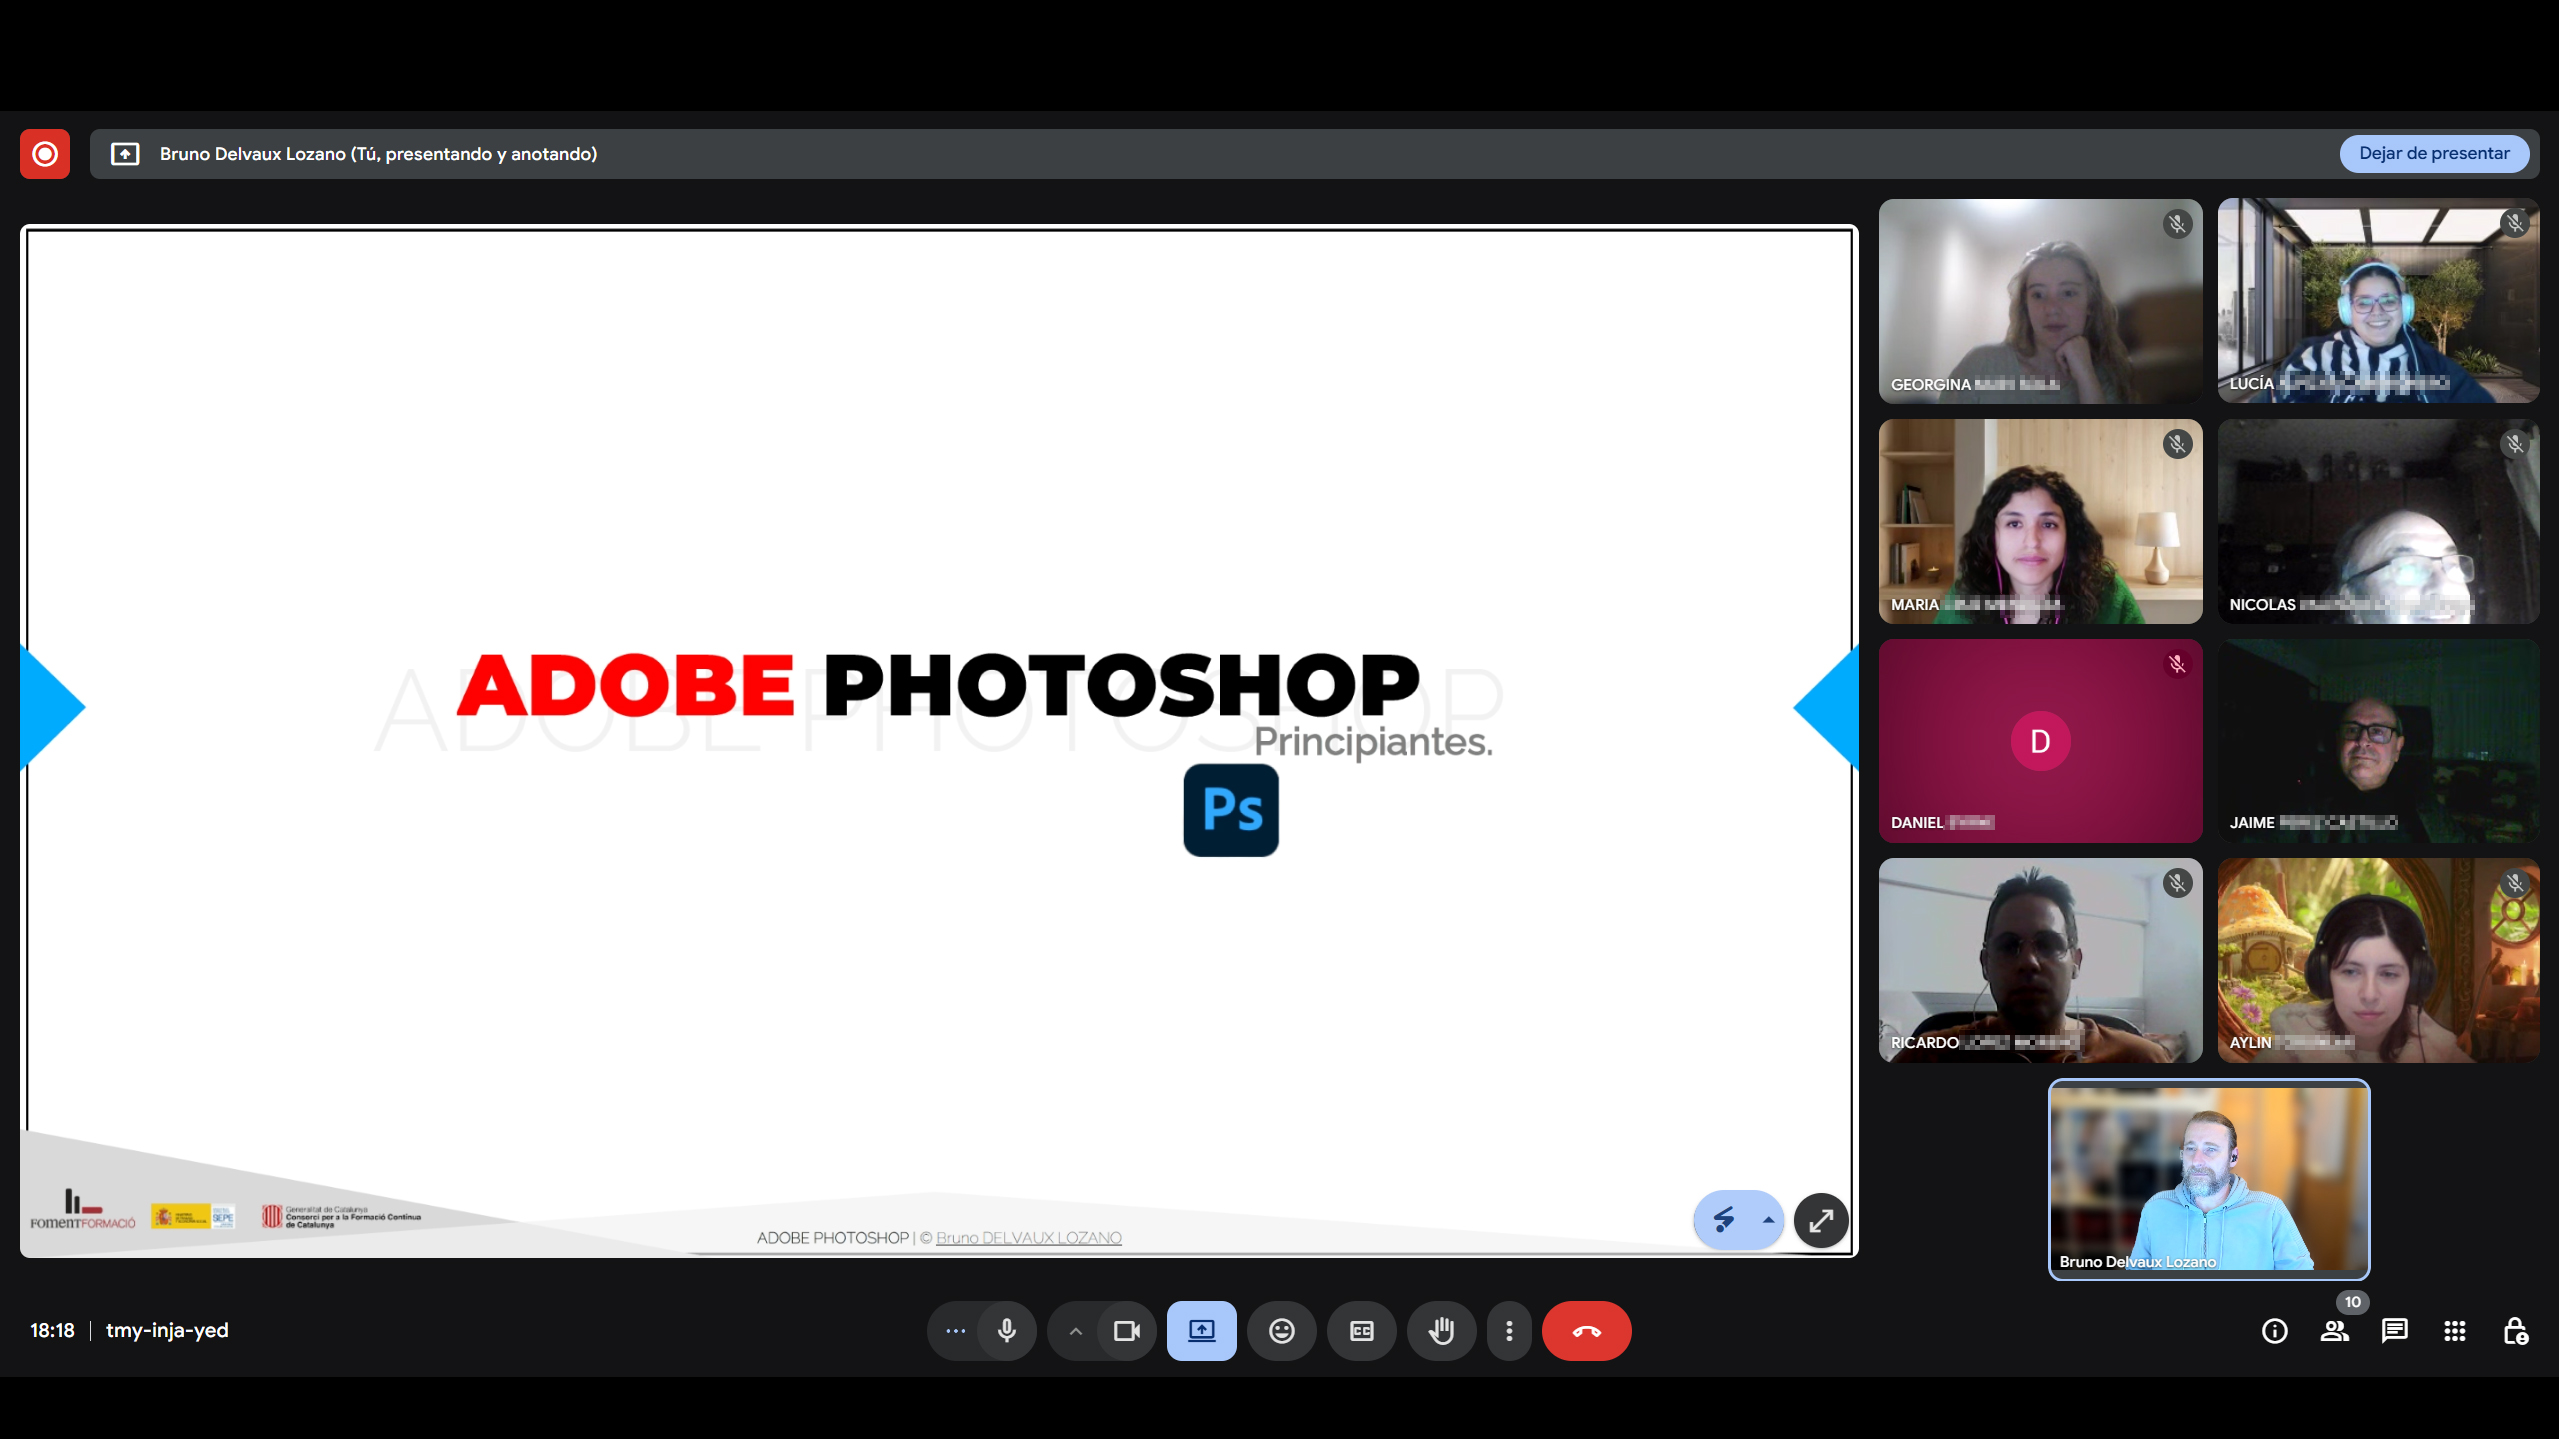This screenshot has width=2559, height=1439.
Task: Select Aylin's video tile
Action: (2379, 960)
